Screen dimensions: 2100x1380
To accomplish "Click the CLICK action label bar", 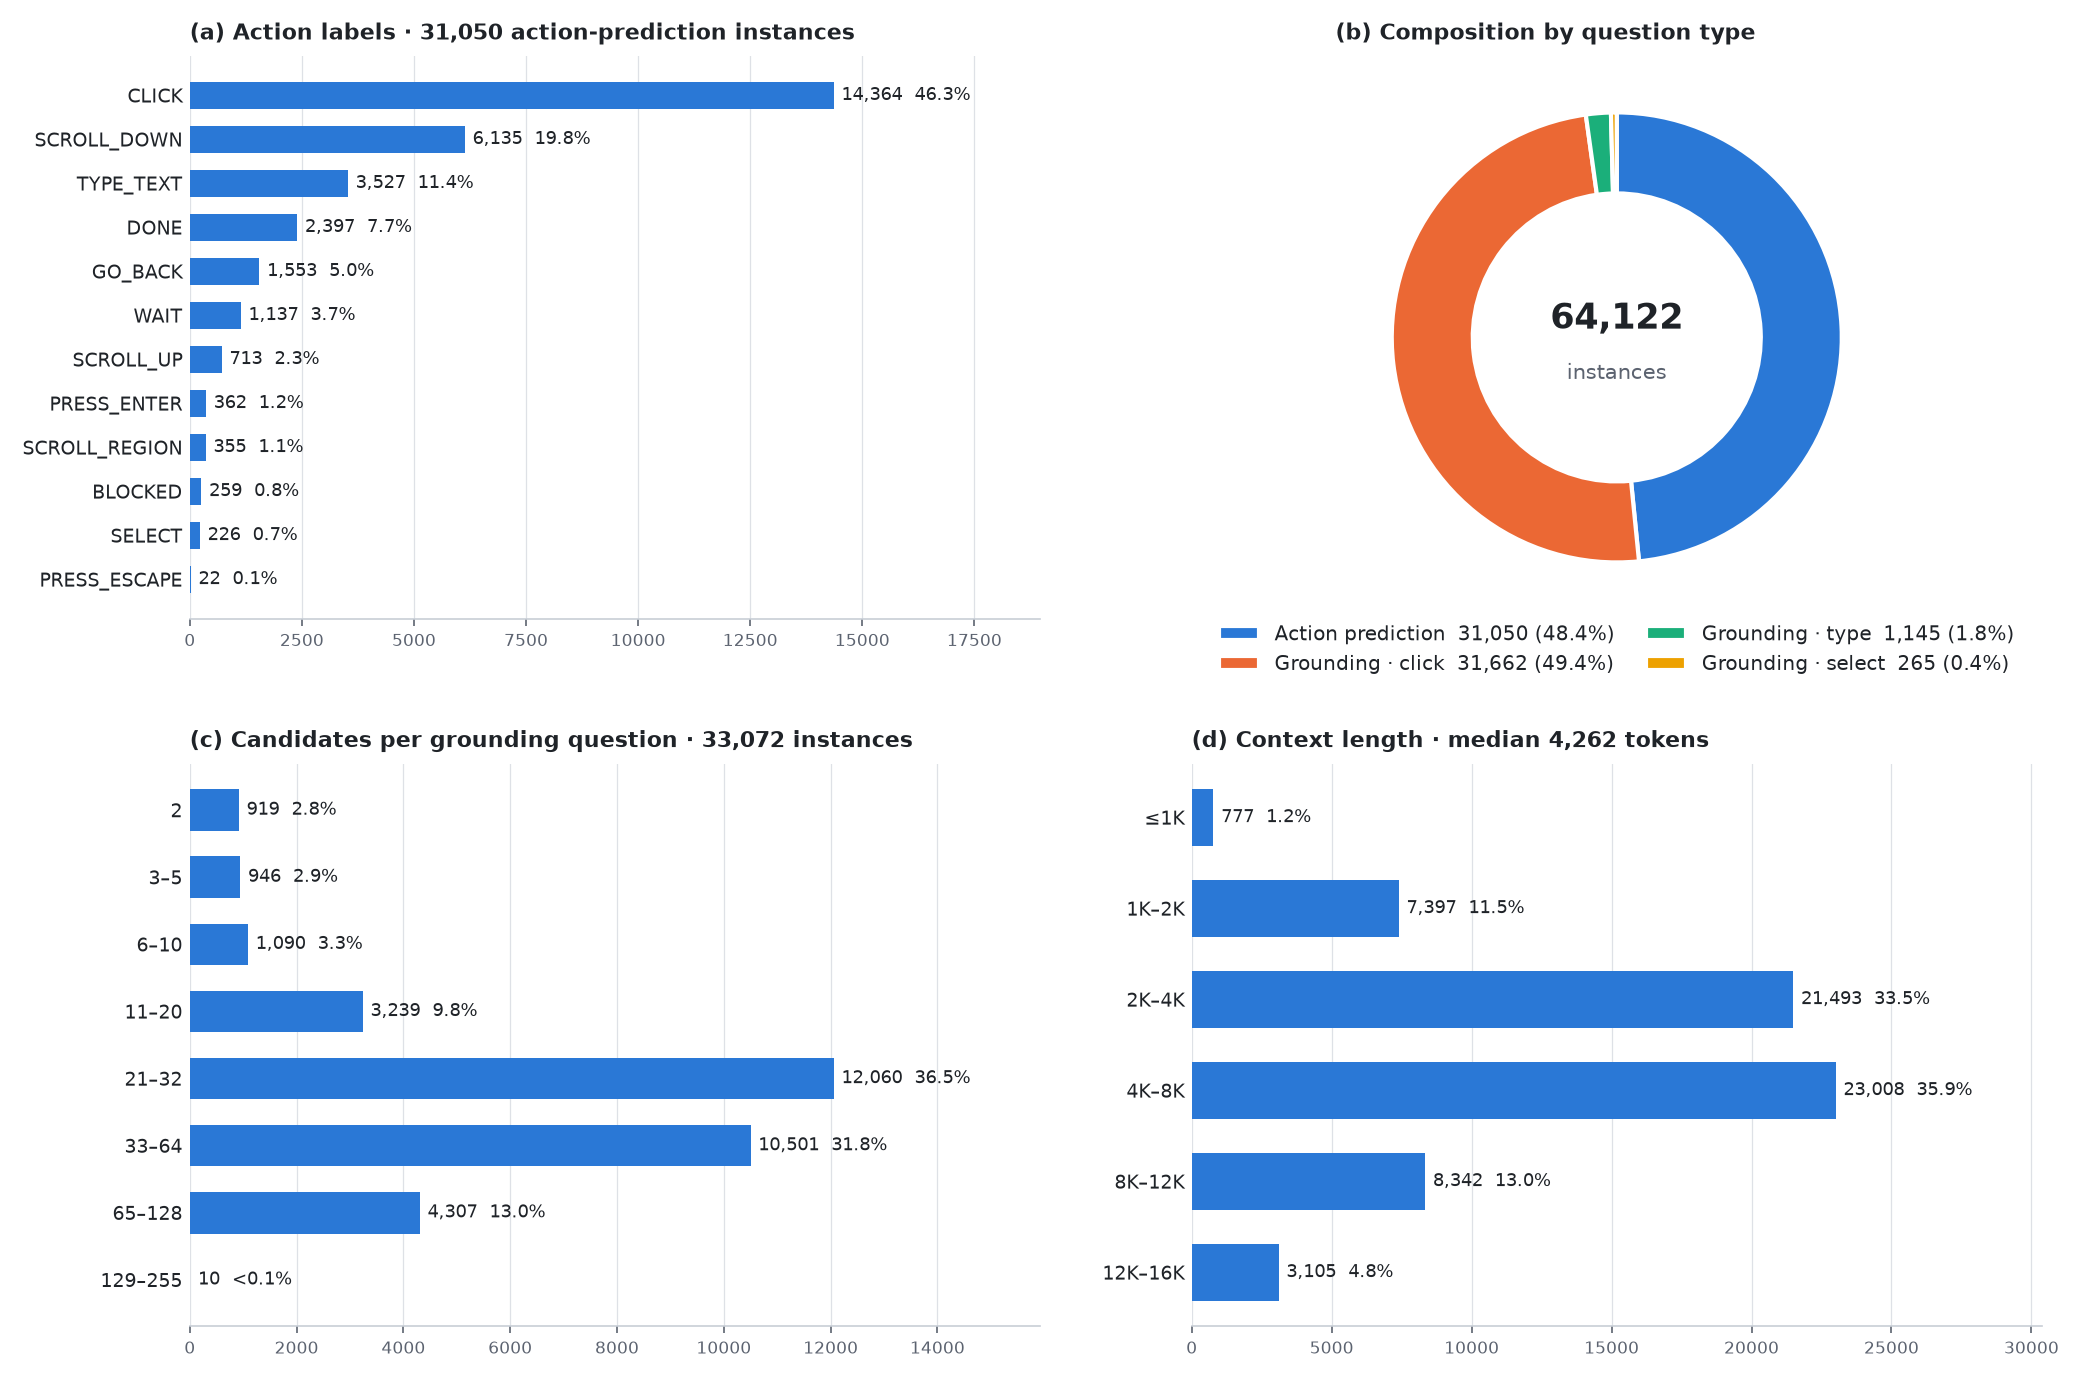I will 512,95.
